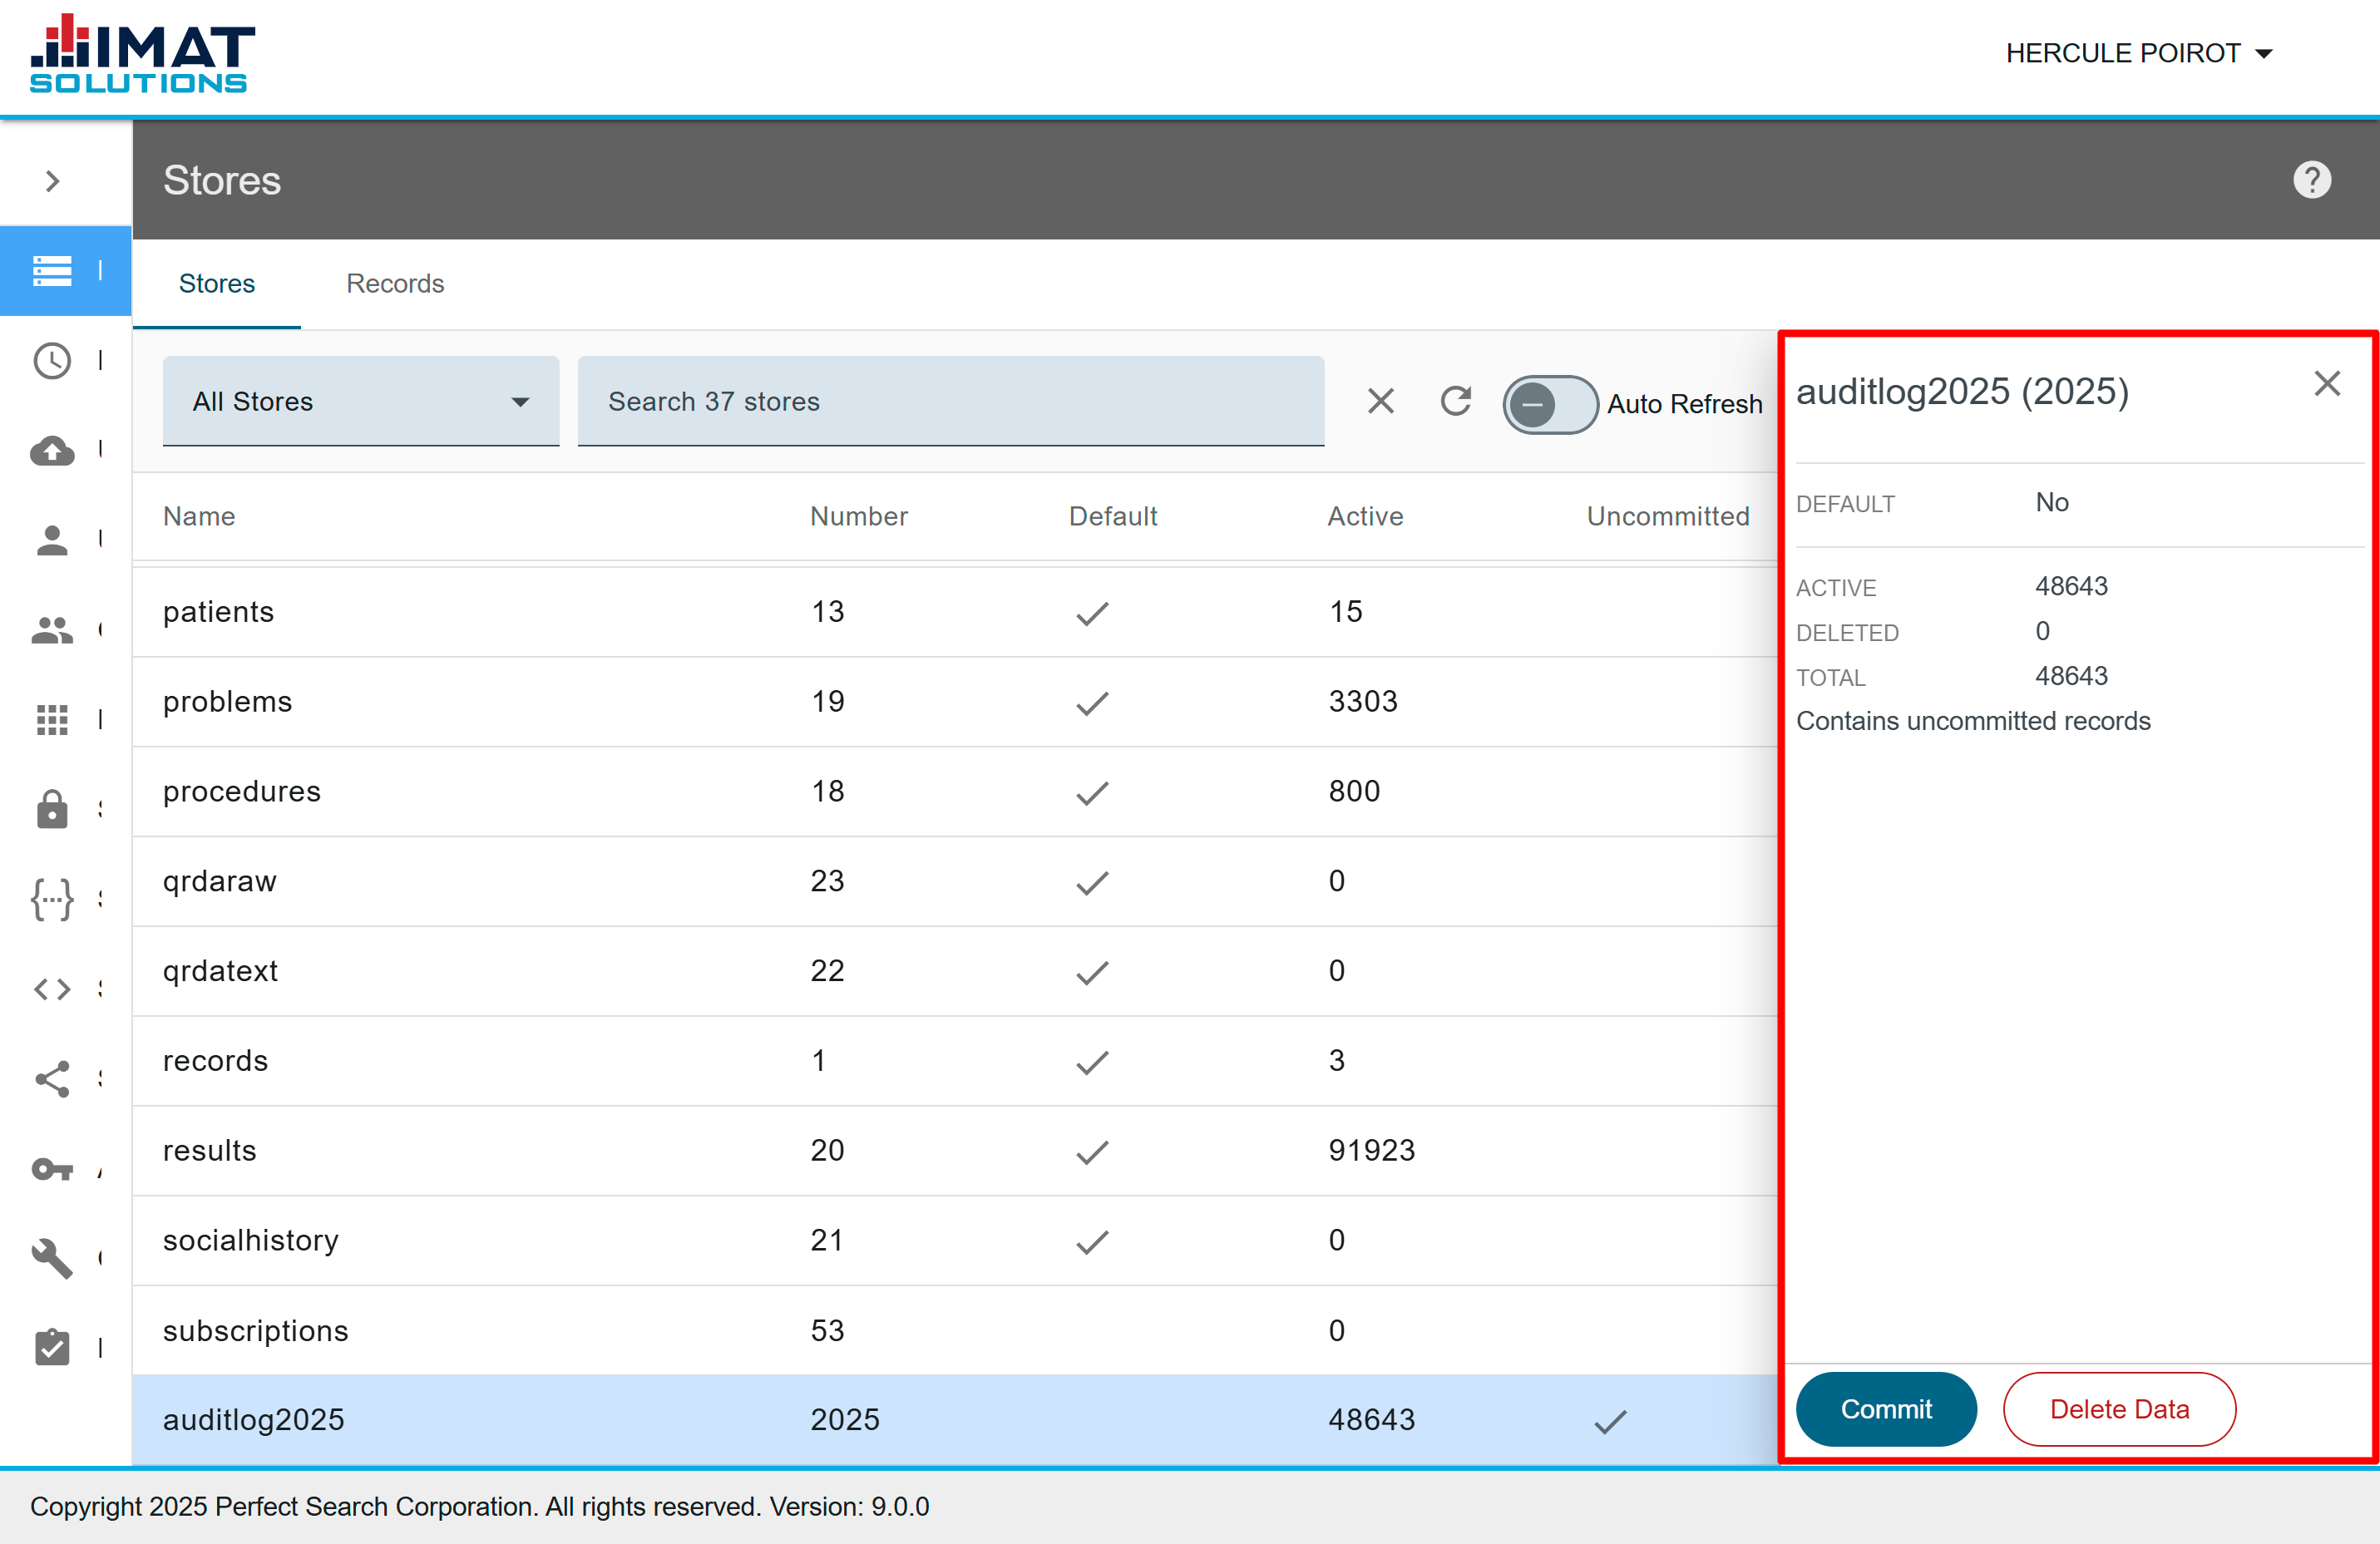Select the records store row

pyautogui.click(x=954, y=1061)
